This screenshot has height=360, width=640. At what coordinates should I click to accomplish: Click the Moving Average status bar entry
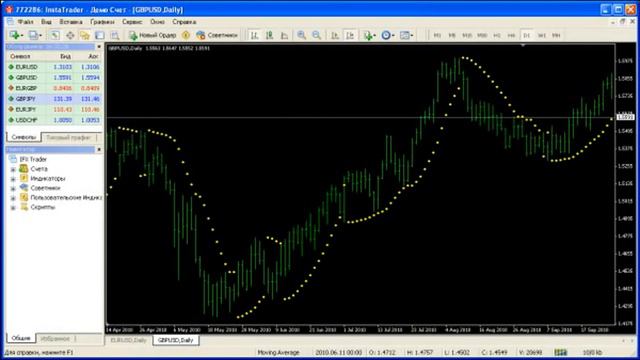[278, 352]
